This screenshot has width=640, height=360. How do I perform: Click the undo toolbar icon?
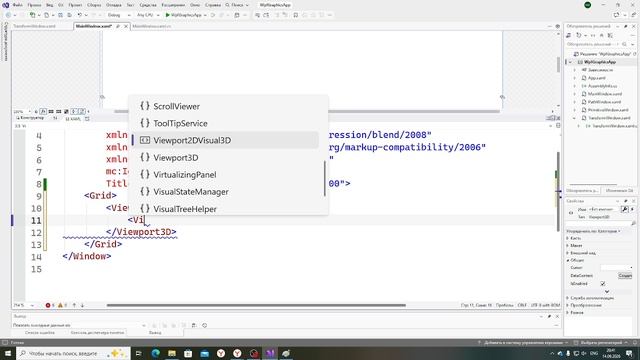80,15
